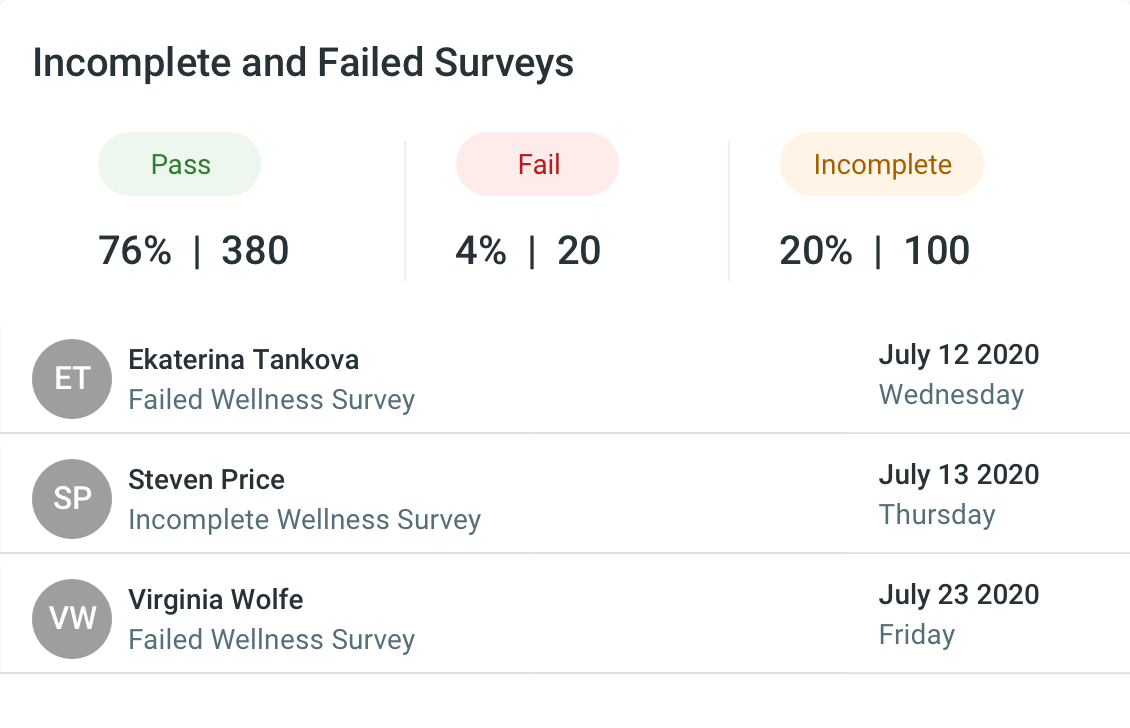Click the 76% | 380 Pass statistic
1130x728 pixels.
[193, 250]
